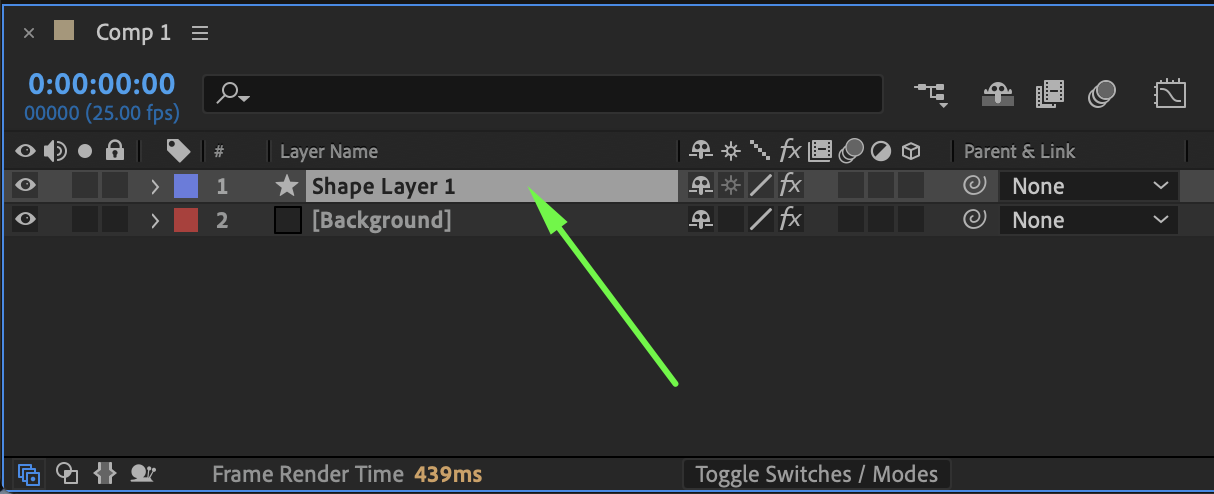Hide Shape Layer 1 with the eye
This screenshot has width=1214, height=494.
coord(26,186)
